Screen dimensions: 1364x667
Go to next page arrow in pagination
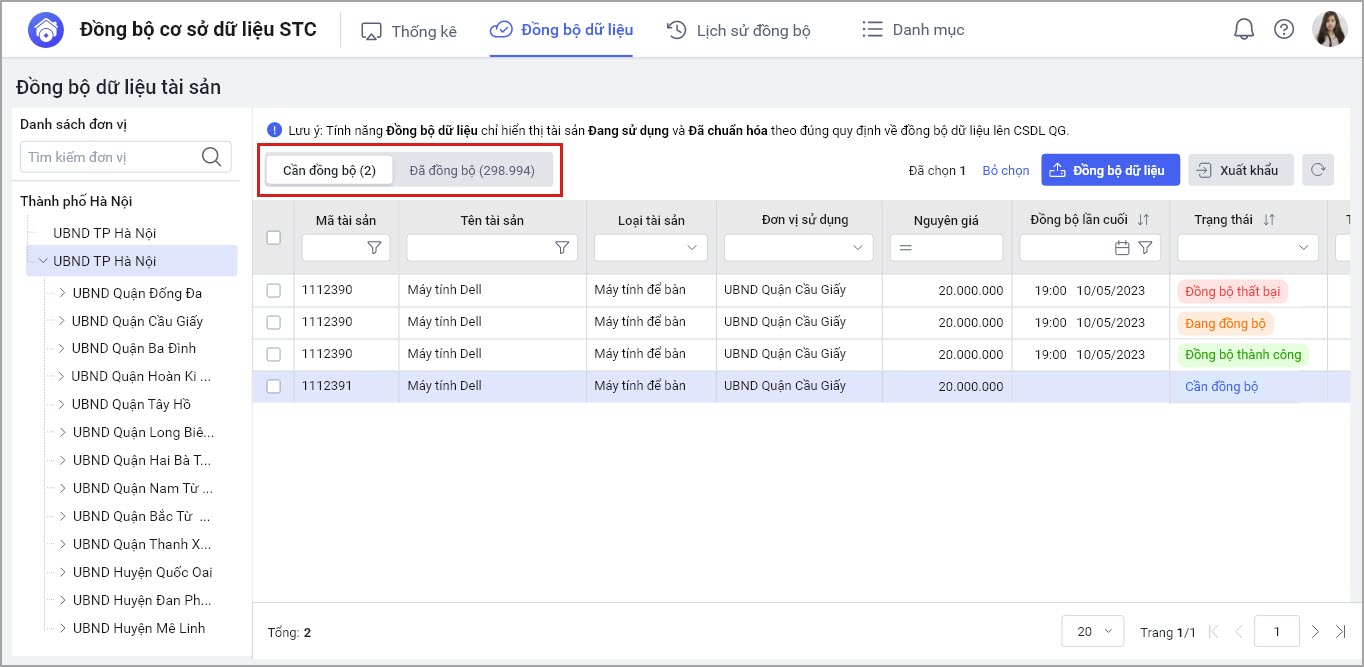click(1315, 632)
